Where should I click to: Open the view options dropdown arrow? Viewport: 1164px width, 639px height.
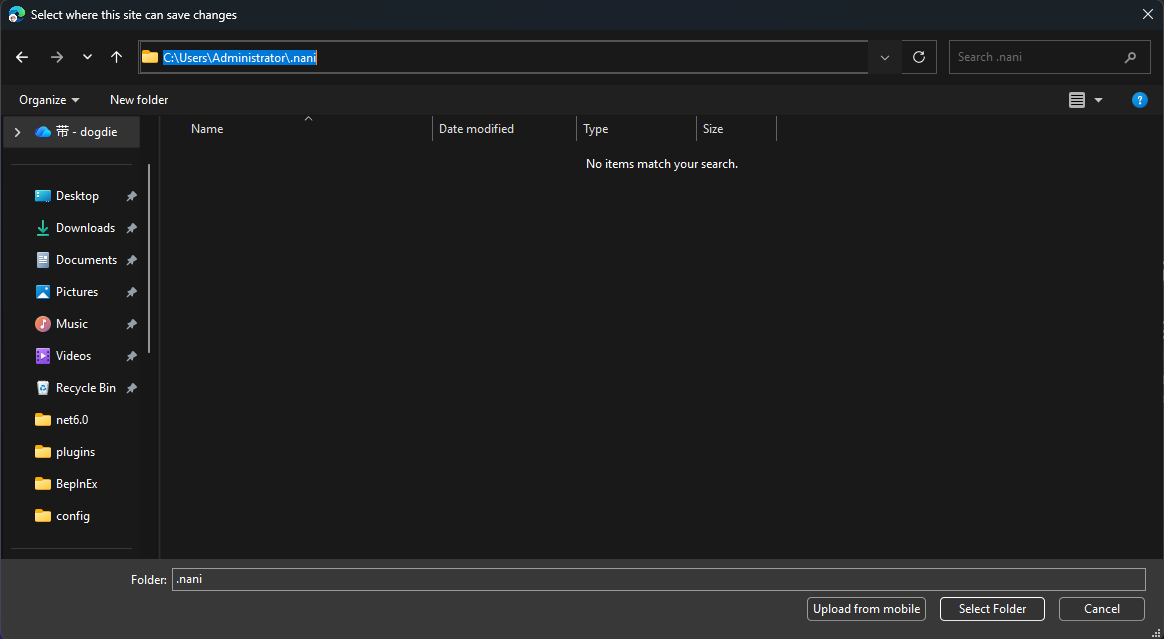[1098, 100]
